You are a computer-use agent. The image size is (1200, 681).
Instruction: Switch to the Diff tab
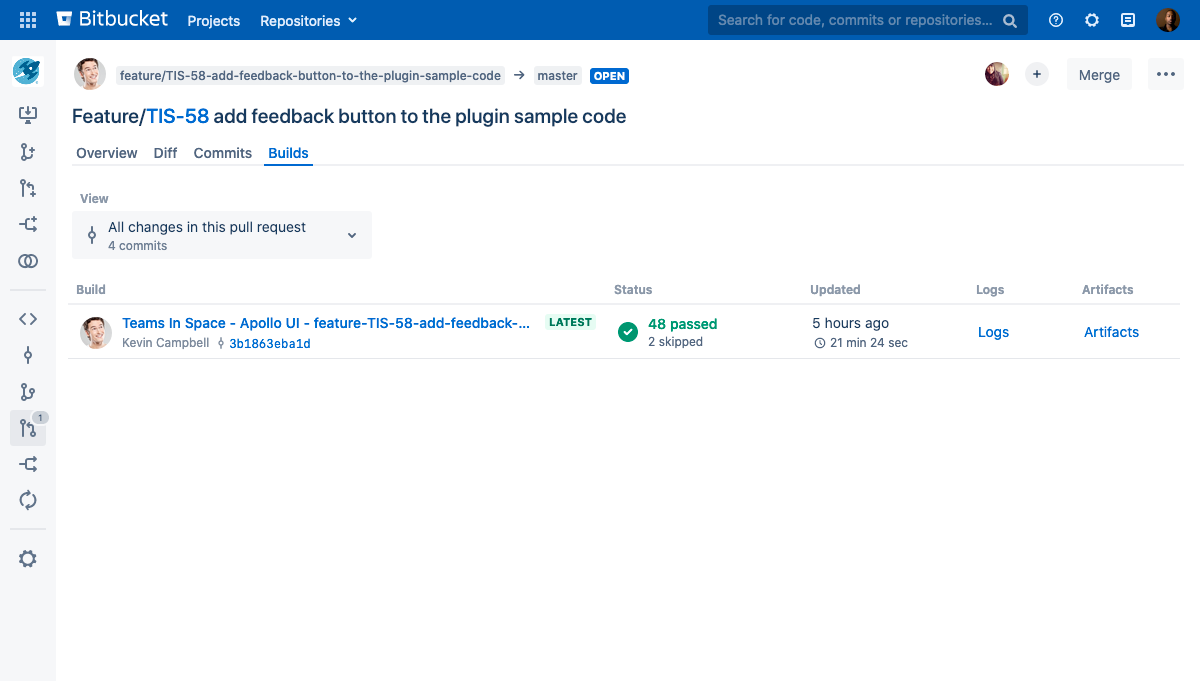coord(166,153)
